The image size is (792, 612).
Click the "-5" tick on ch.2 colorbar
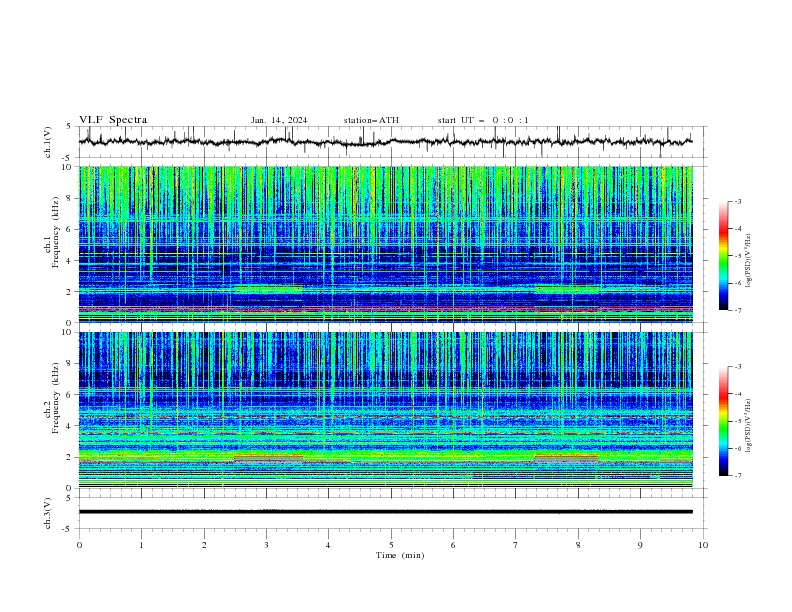pos(737,421)
